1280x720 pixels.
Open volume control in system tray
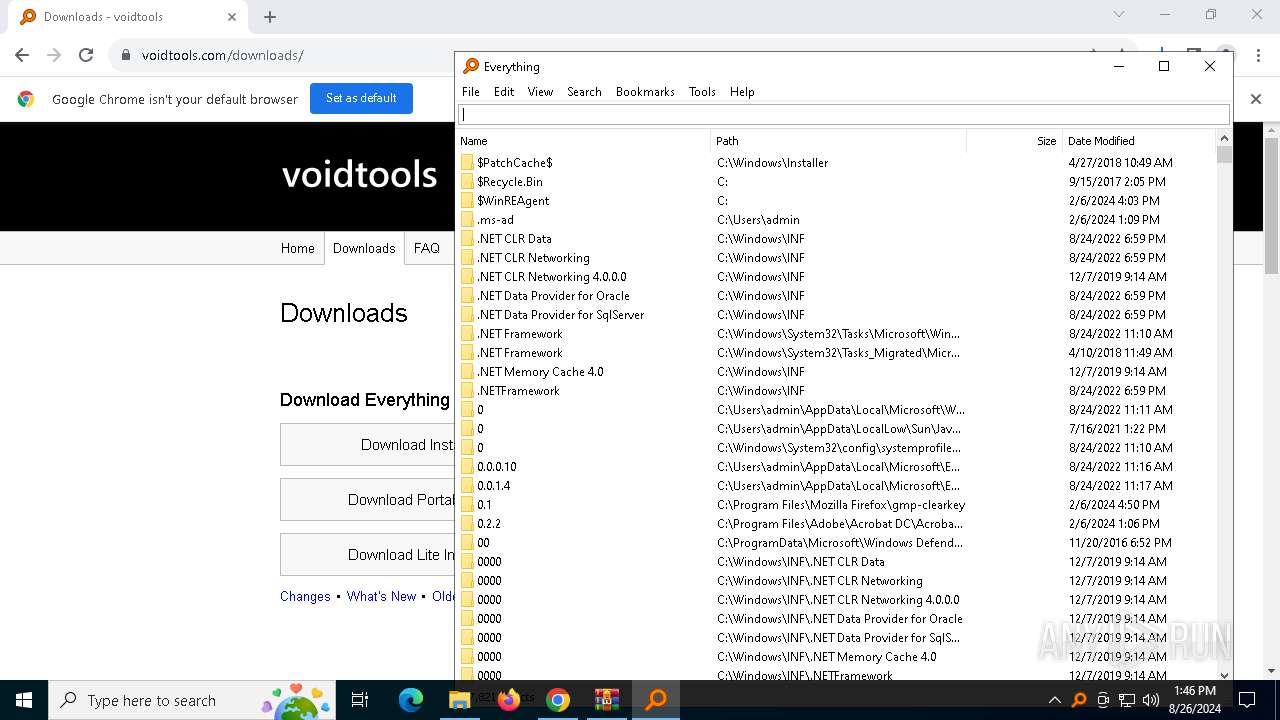point(1151,700)
